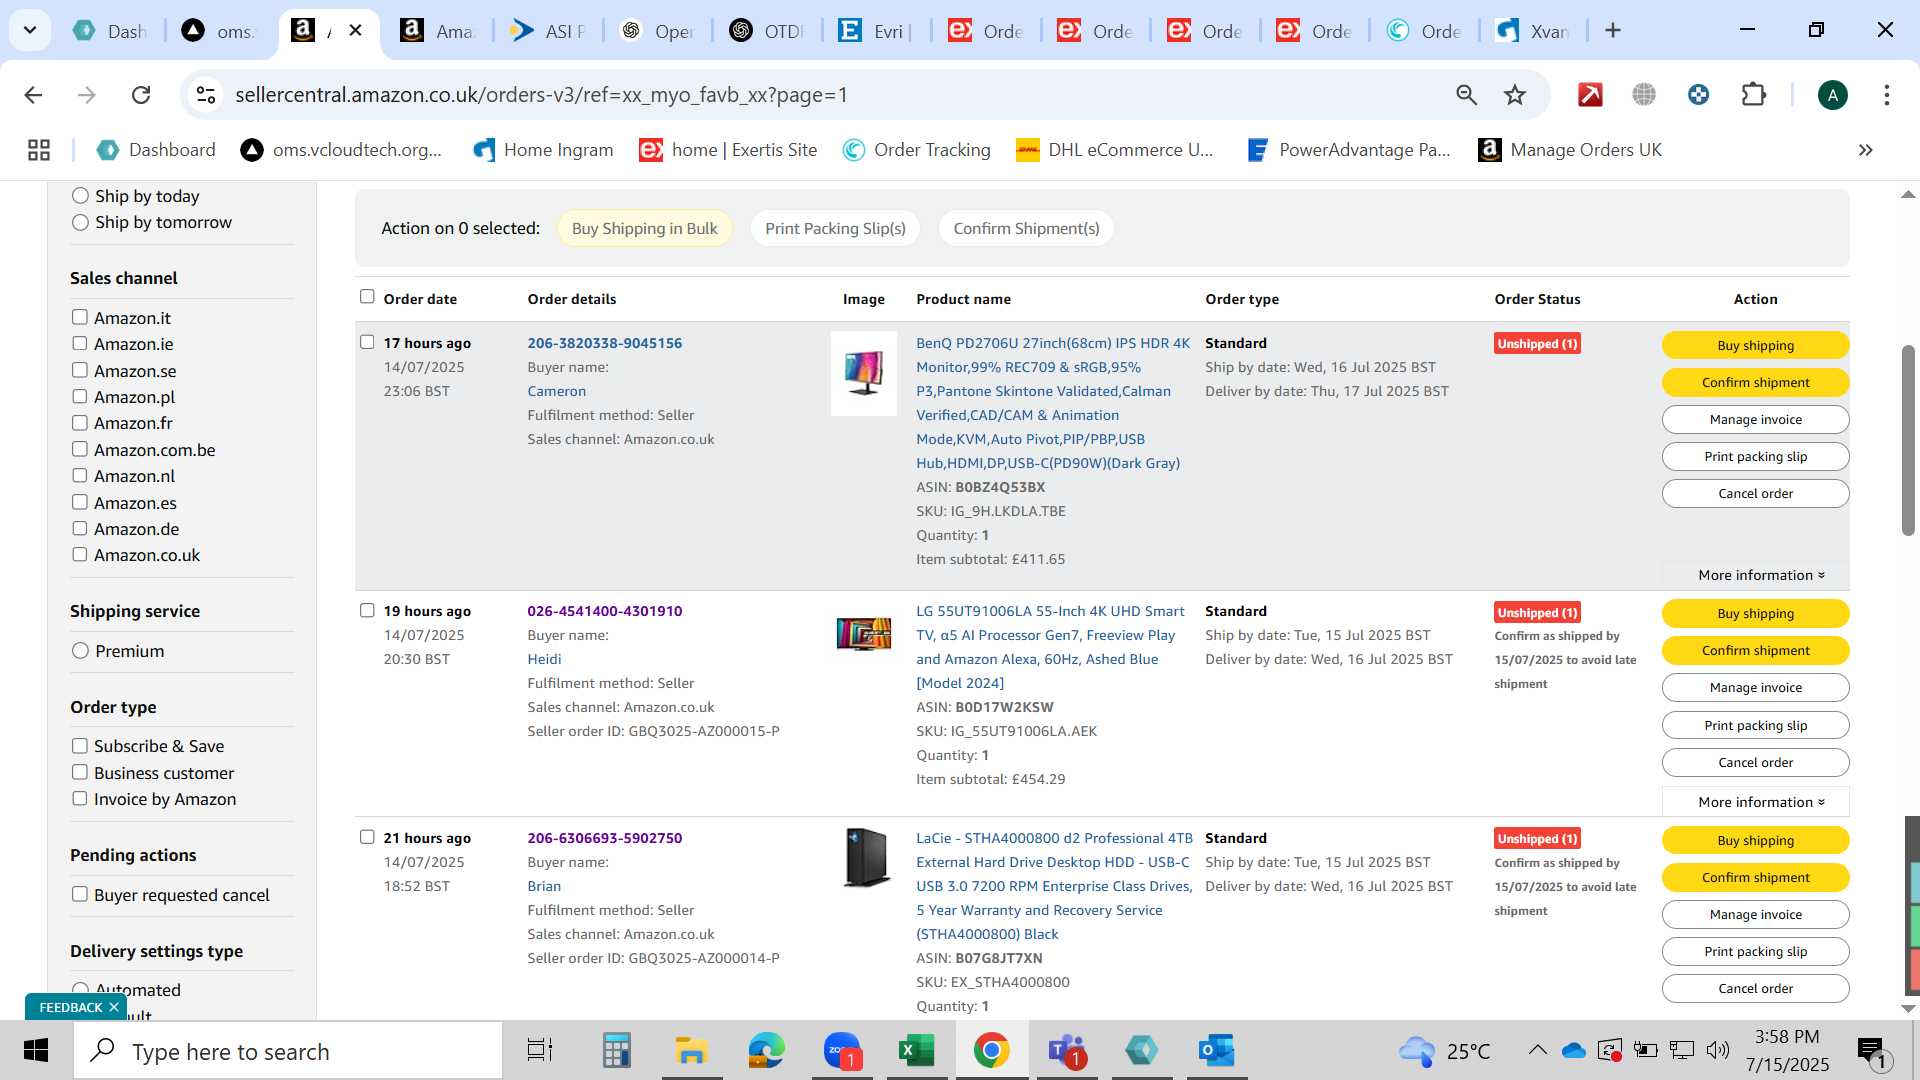
Task: Open Excel from the taskbar
Action: coord(917,1051)
